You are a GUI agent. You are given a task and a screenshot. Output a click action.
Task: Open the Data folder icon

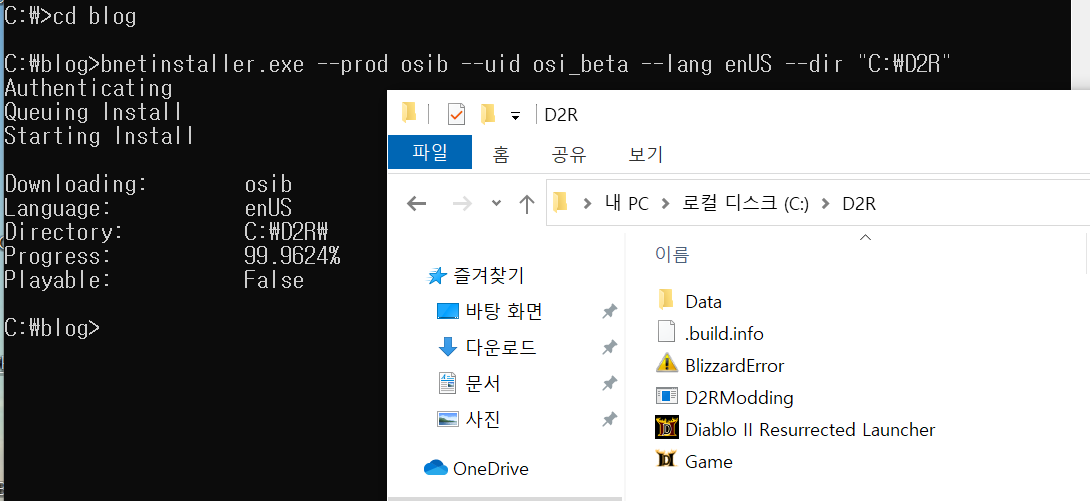pyautogui.click(x=666, y=300)
